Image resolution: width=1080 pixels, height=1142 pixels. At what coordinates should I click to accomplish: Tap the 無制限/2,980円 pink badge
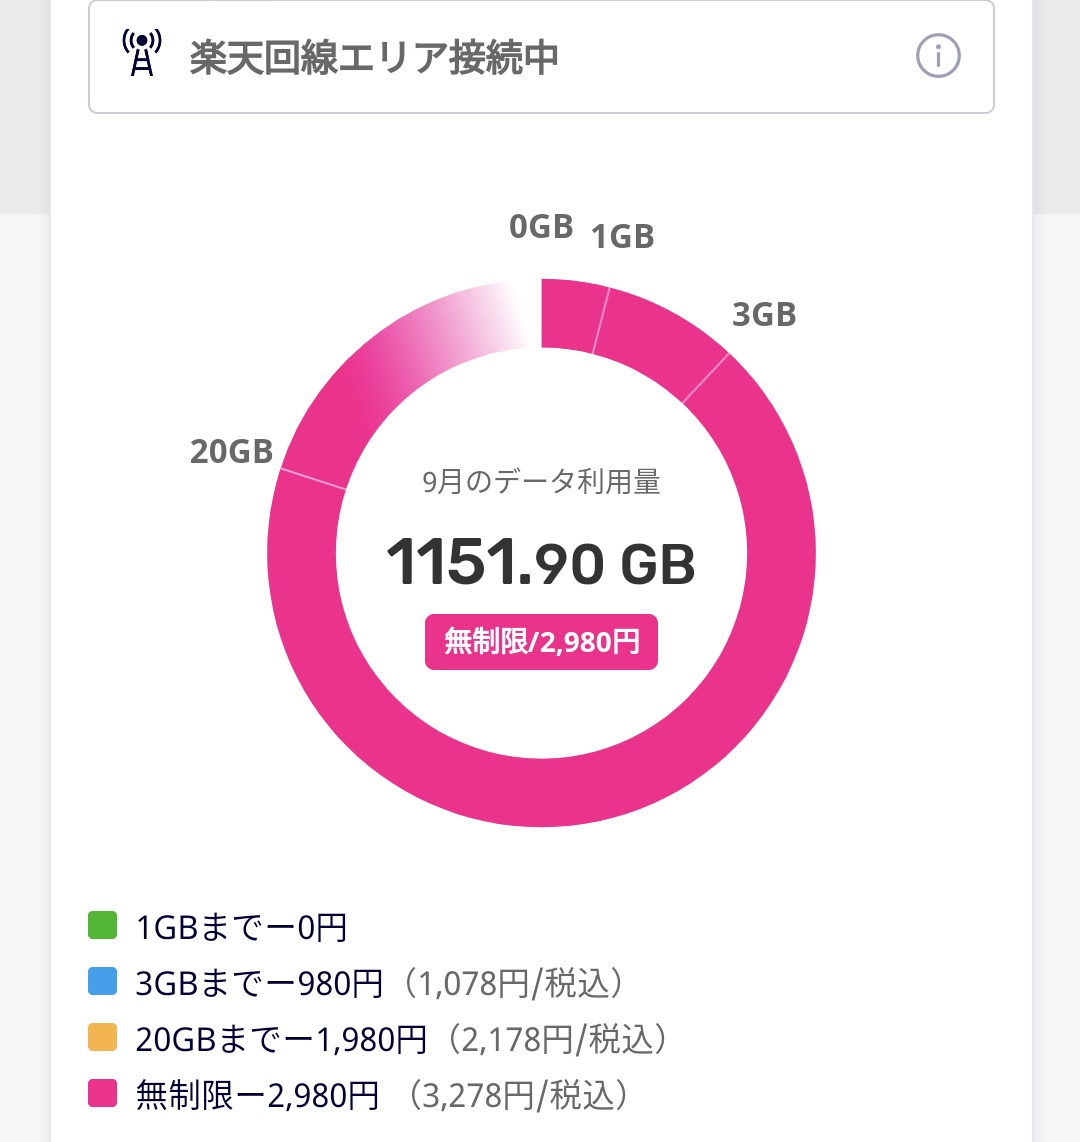coord(541,642)
